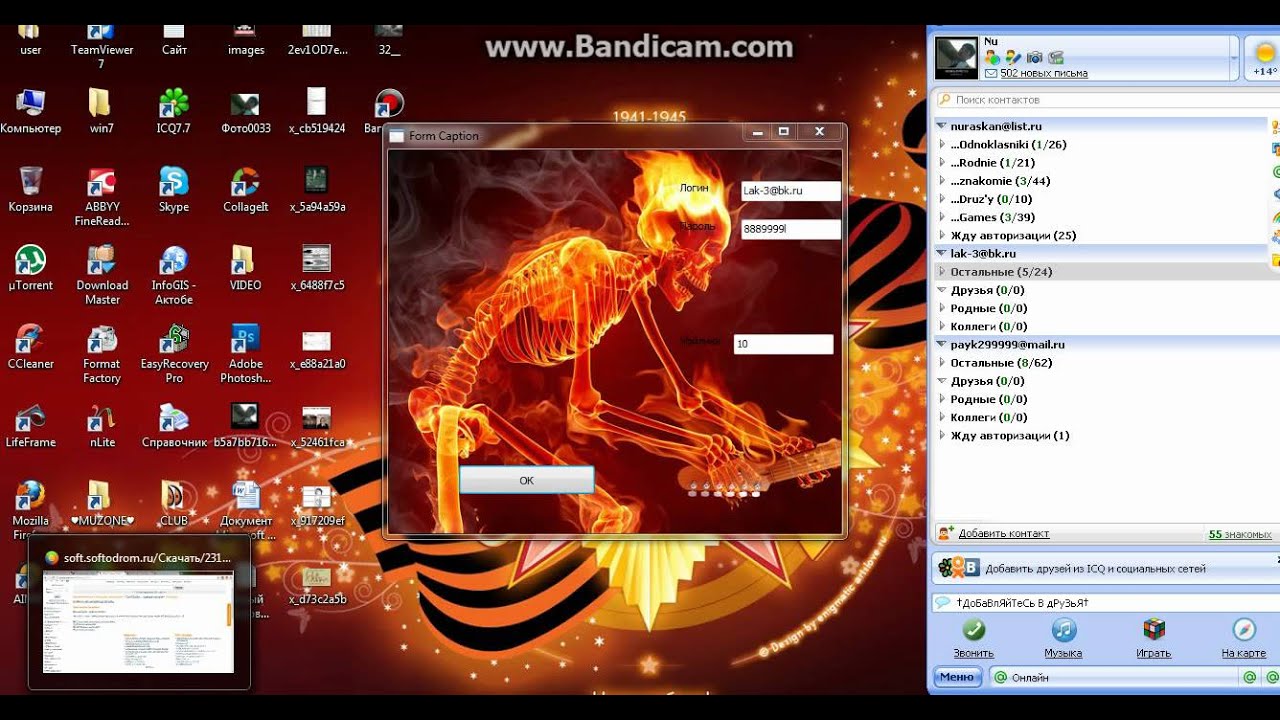Screen dimensions: 1280x720
Task: Click the +14° weather widget
Action: point(1264,59)
